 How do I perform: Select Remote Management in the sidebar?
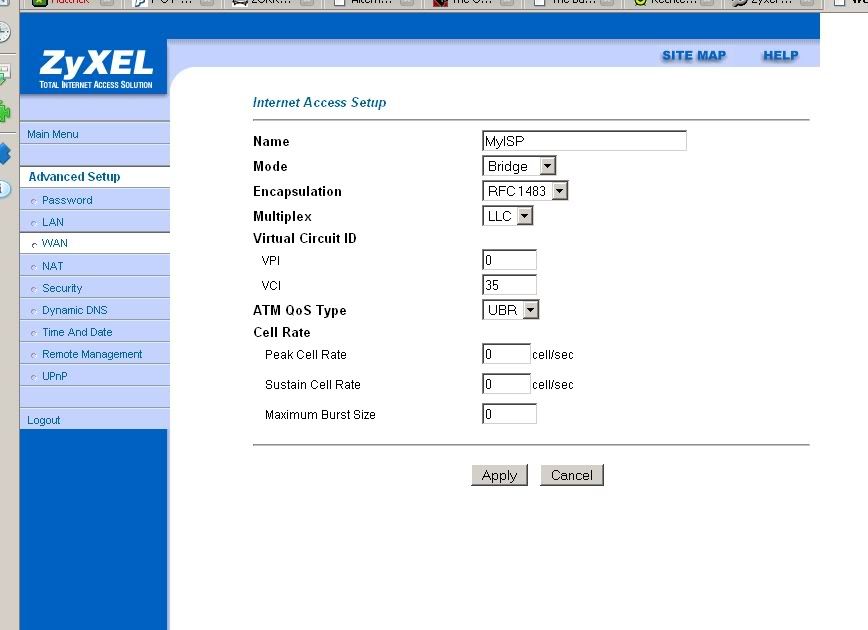[92, 354]
